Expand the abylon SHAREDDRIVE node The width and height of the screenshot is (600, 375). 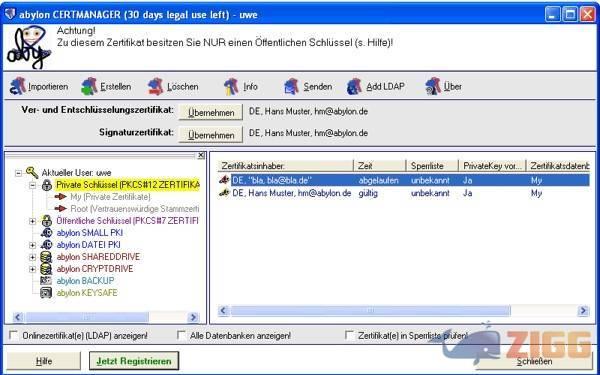pyautogui.click(x=33, y=257)
